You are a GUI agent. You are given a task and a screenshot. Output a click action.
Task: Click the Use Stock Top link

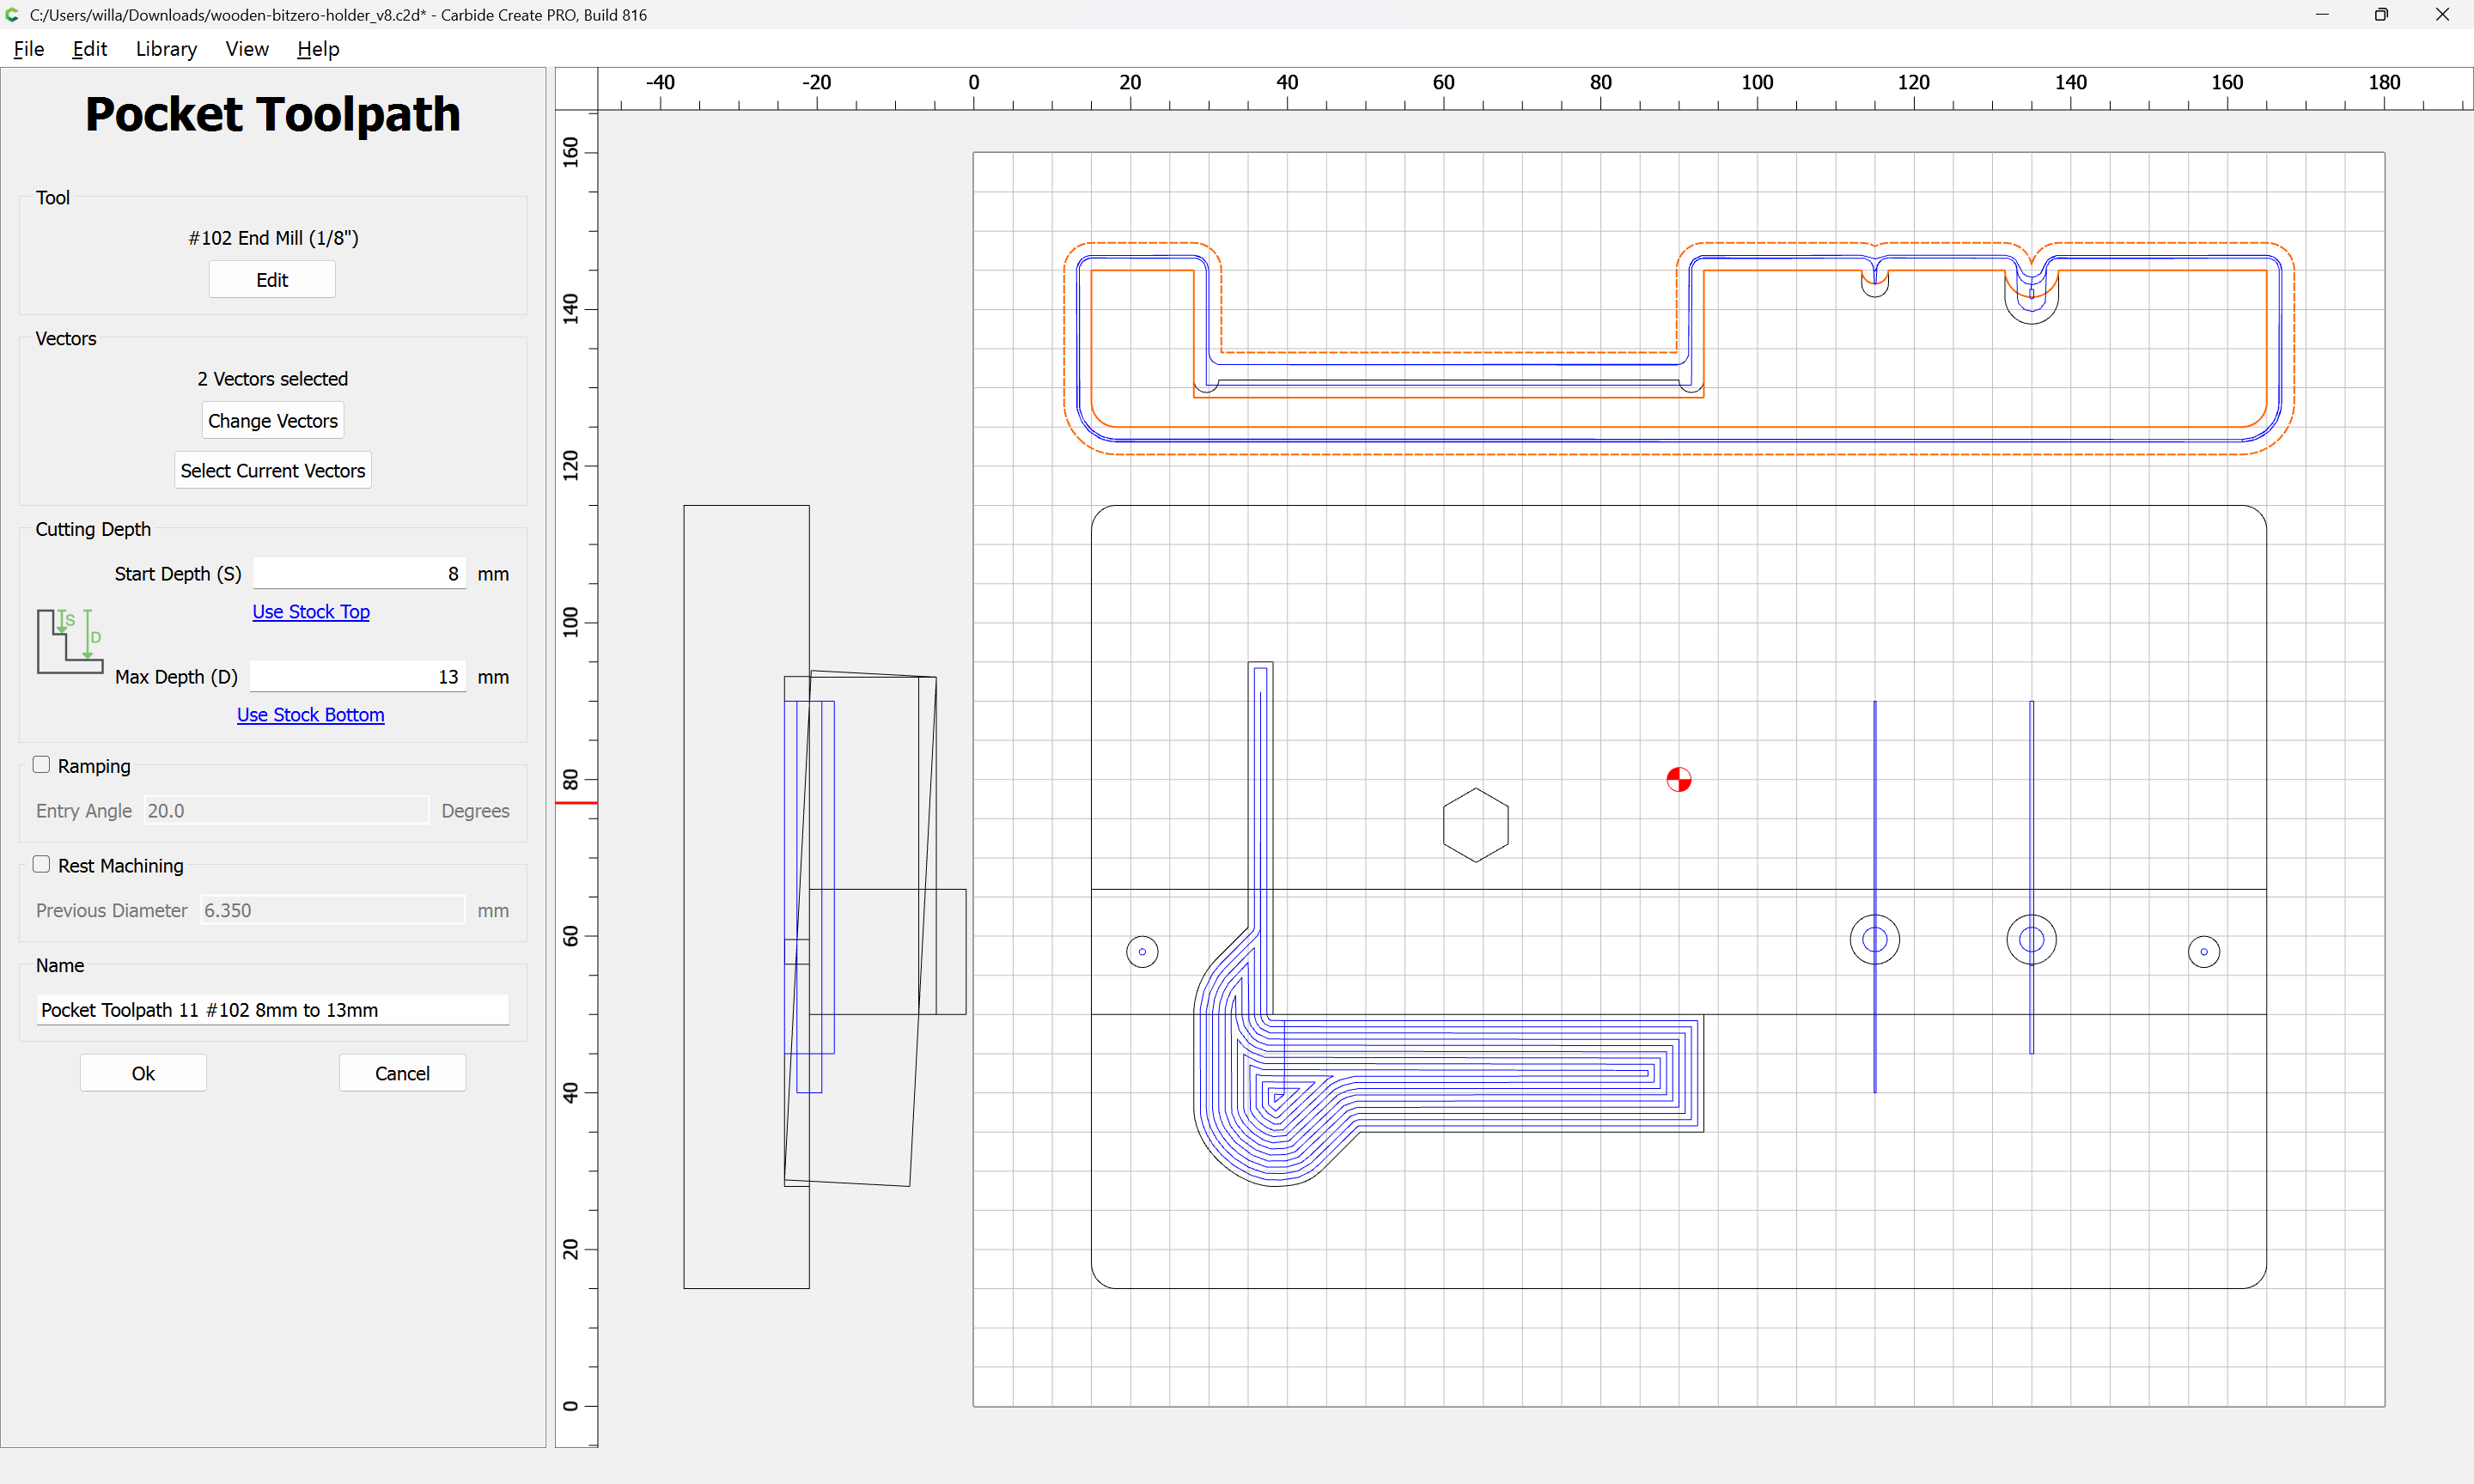[310, 611]
